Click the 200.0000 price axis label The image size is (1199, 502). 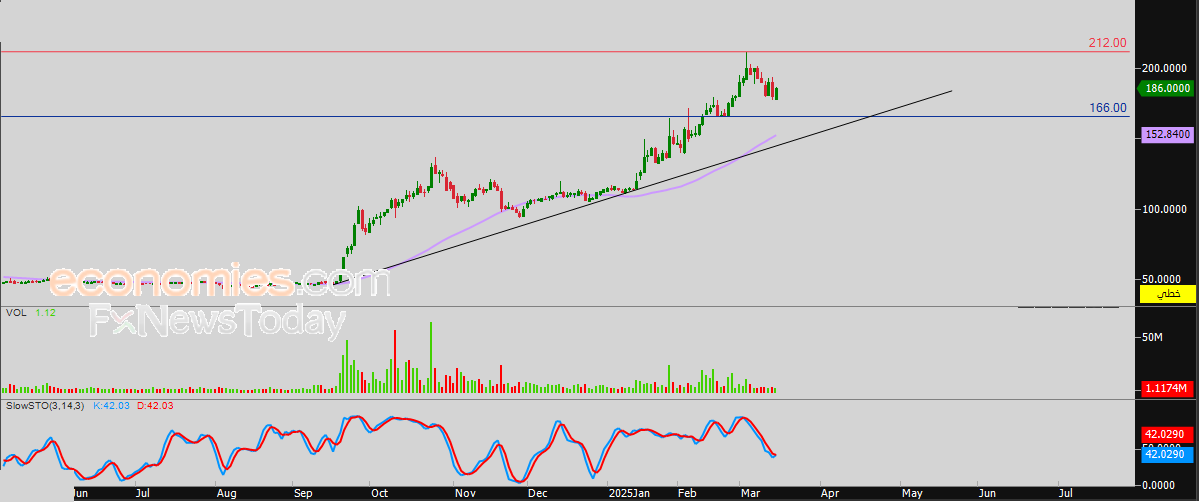tap(1165, 68)
